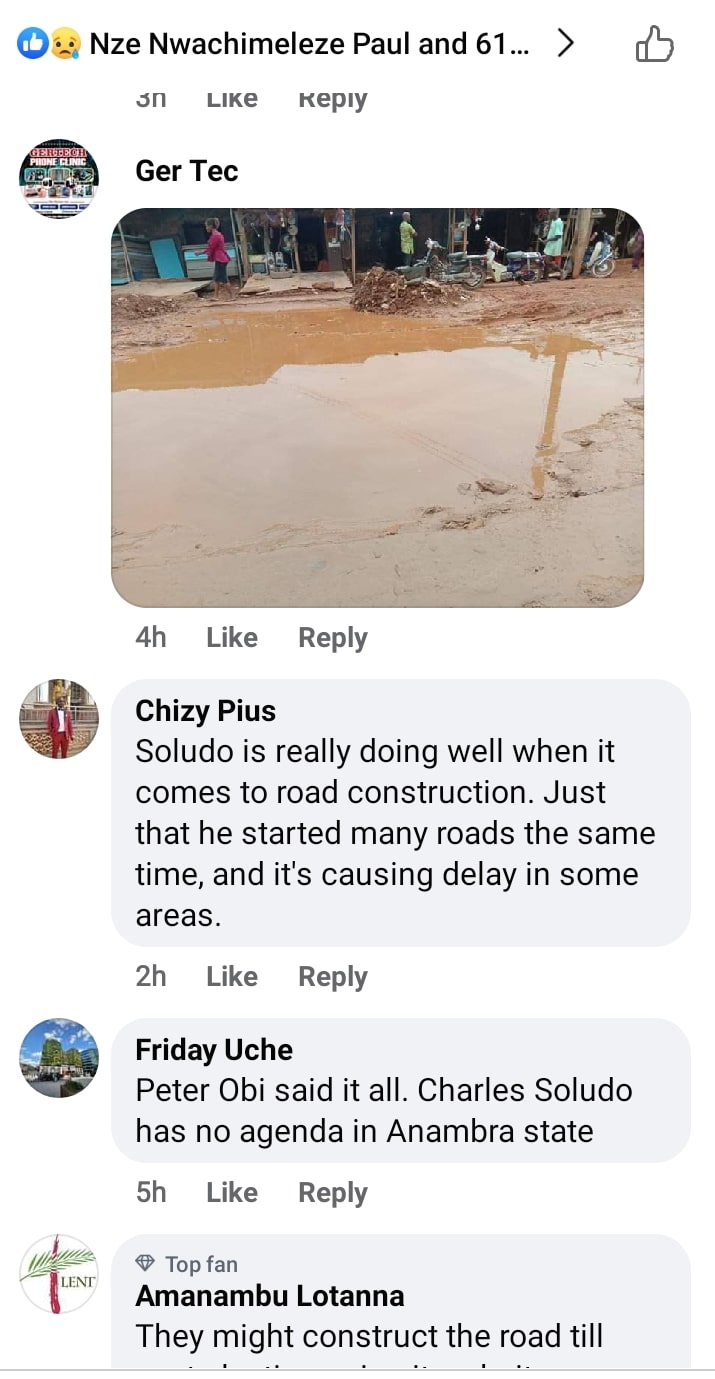Like Friday Uche's comment
Viewport: 715px width, 1379px height.
(232, 1192)
